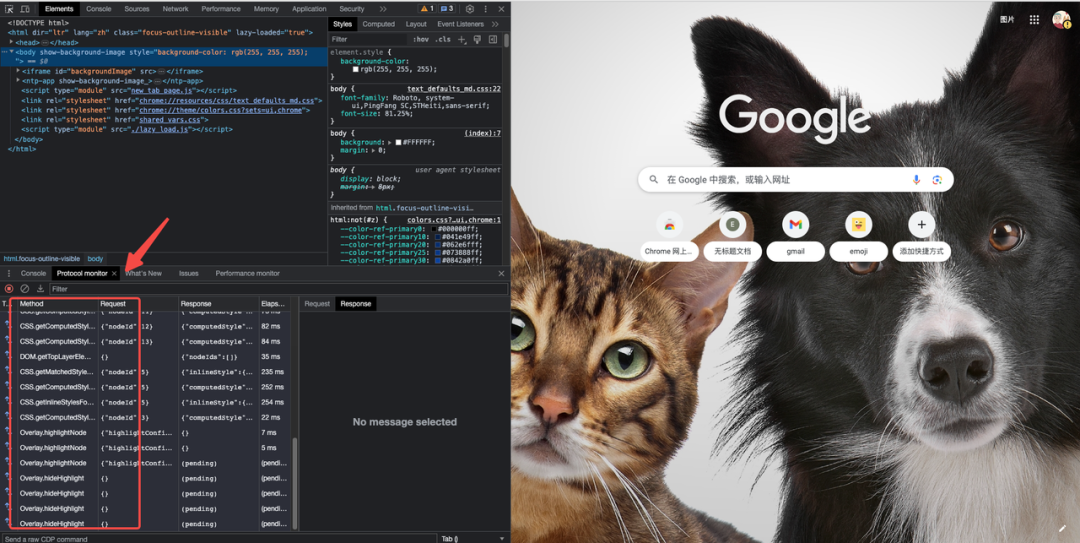Click the new style rule plus icon

click(461, 39)
